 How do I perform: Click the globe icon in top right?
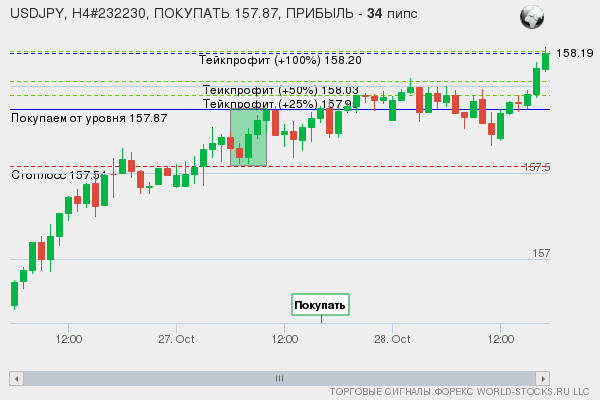tap(532, 17)
